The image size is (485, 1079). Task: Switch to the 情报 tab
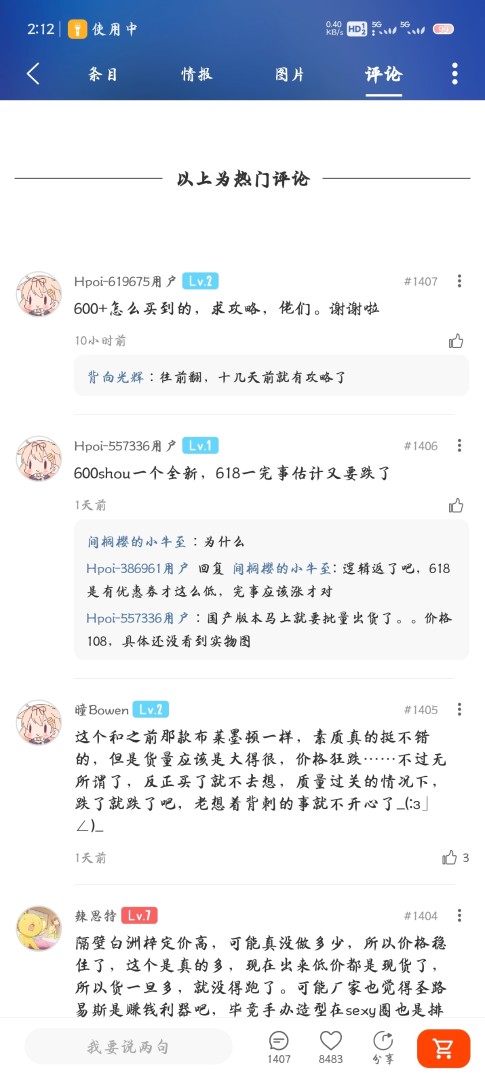point(197,74)
